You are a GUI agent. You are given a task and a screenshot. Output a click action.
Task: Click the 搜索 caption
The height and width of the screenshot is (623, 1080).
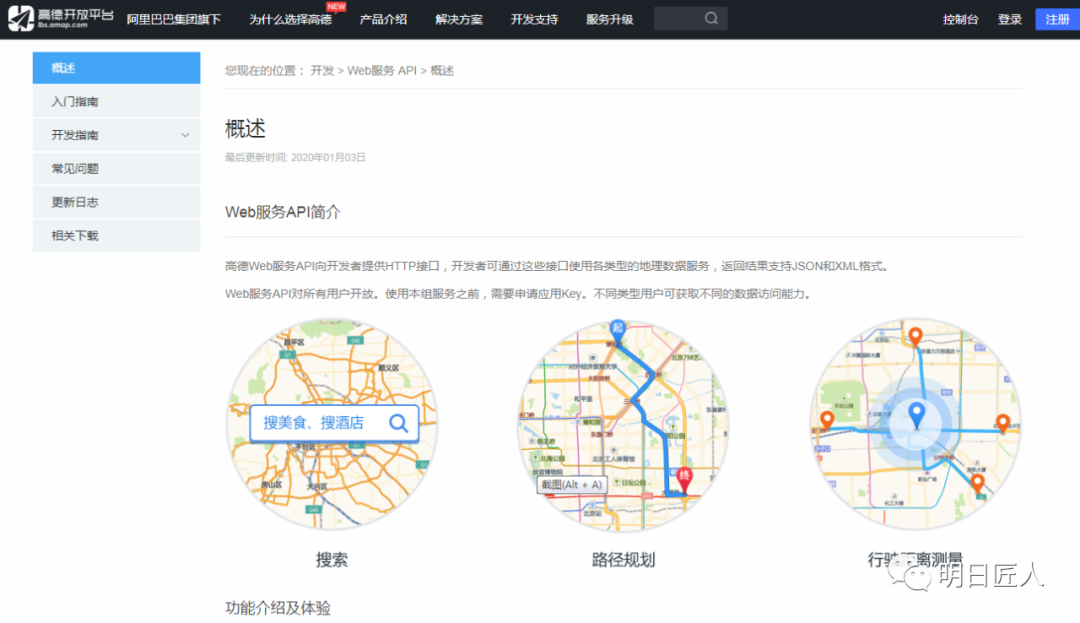(332, 560)
